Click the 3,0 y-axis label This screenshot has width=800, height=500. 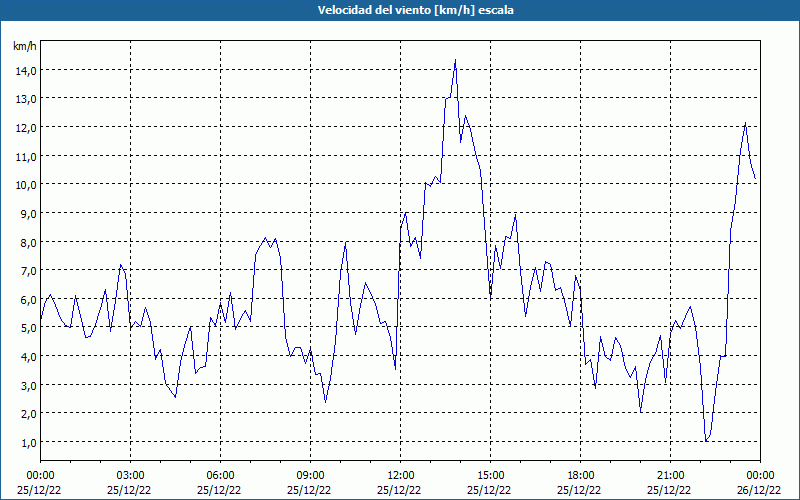pyautogui.click(x=29, y=386)
